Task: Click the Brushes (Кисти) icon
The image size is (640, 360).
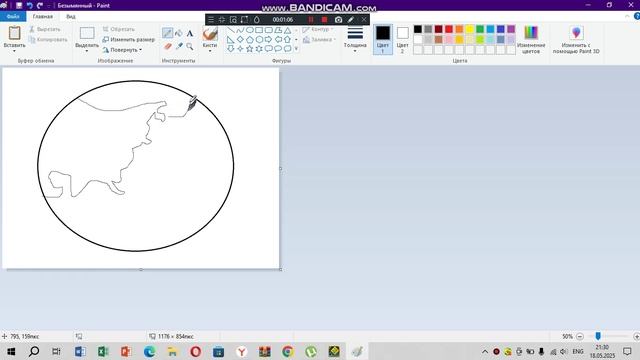Action: point(210,33)
